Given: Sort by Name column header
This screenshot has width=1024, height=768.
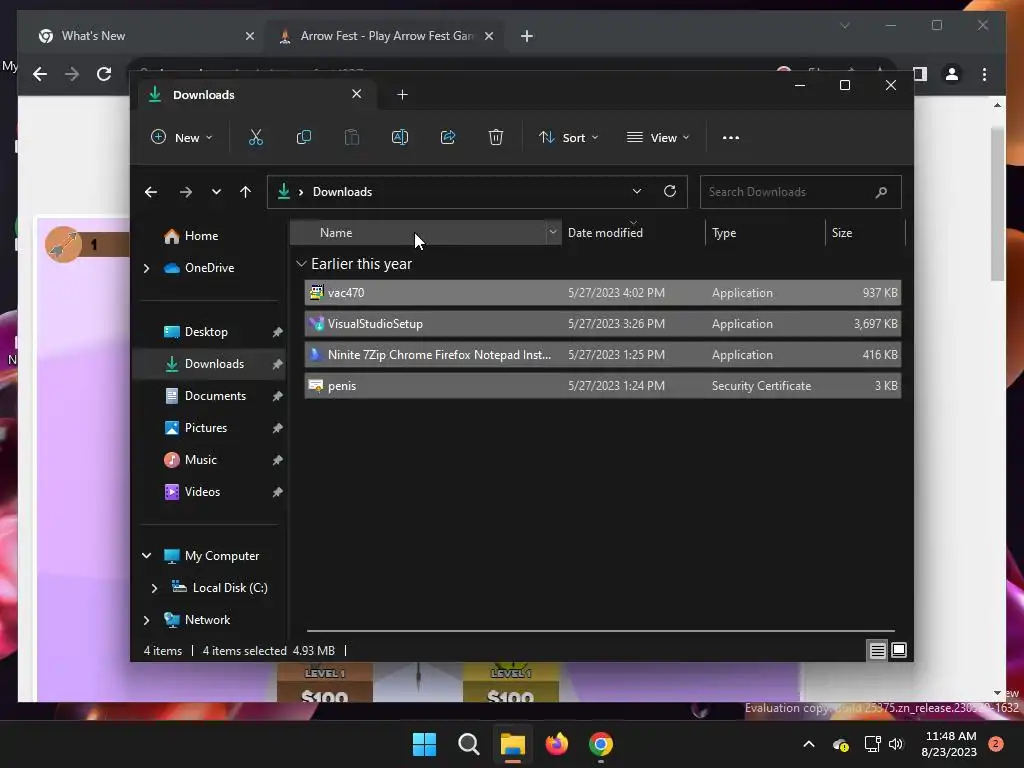Looking at the screenshot, I should 418,232.
